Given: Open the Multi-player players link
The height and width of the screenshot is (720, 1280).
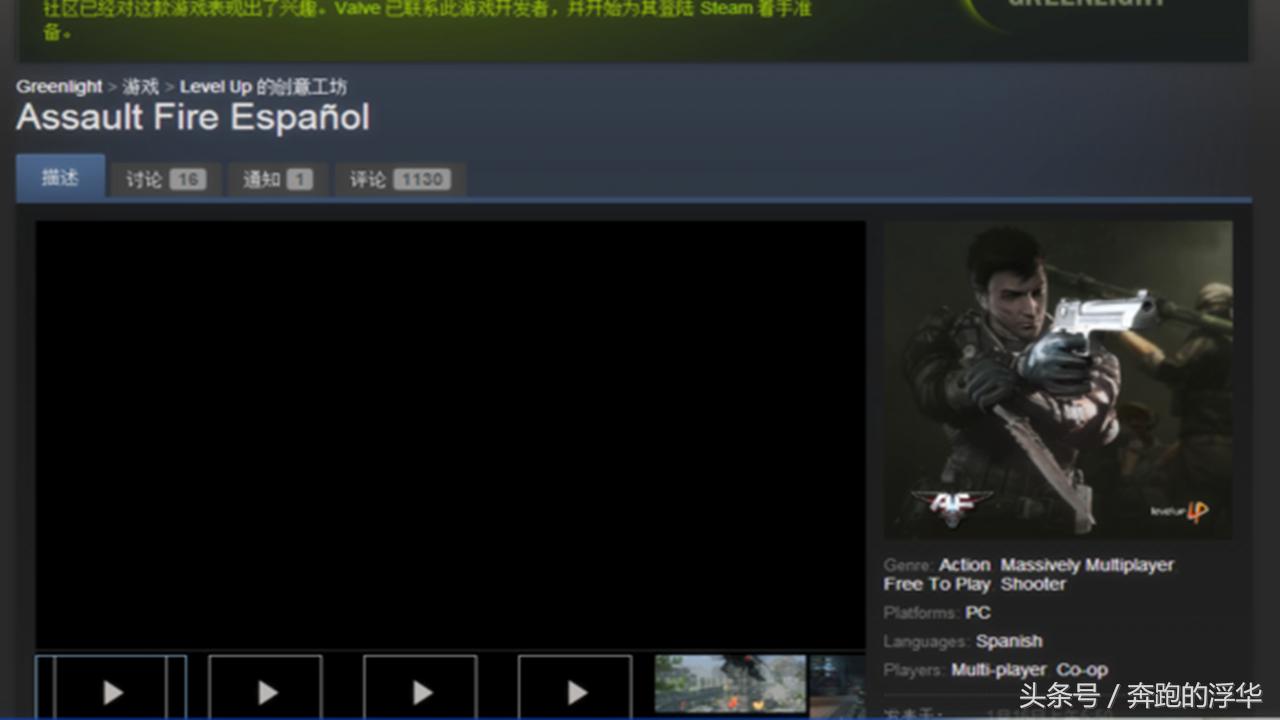Looking at the screenshot, I should point(999,668).
